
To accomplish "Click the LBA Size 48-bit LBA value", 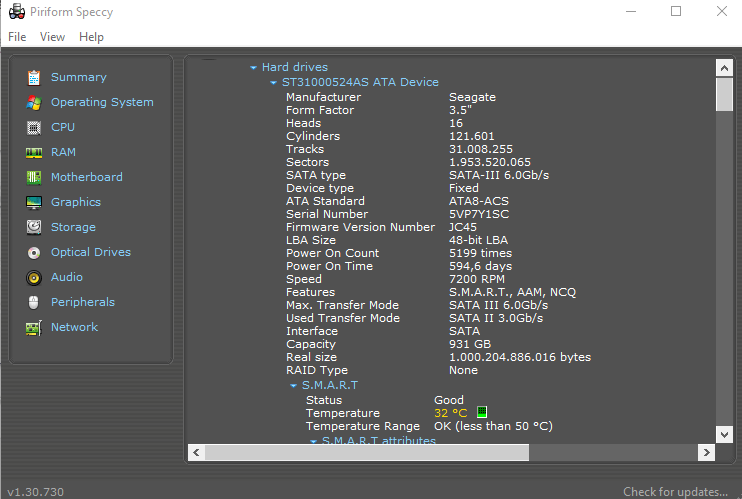I will tap(478, 240).
